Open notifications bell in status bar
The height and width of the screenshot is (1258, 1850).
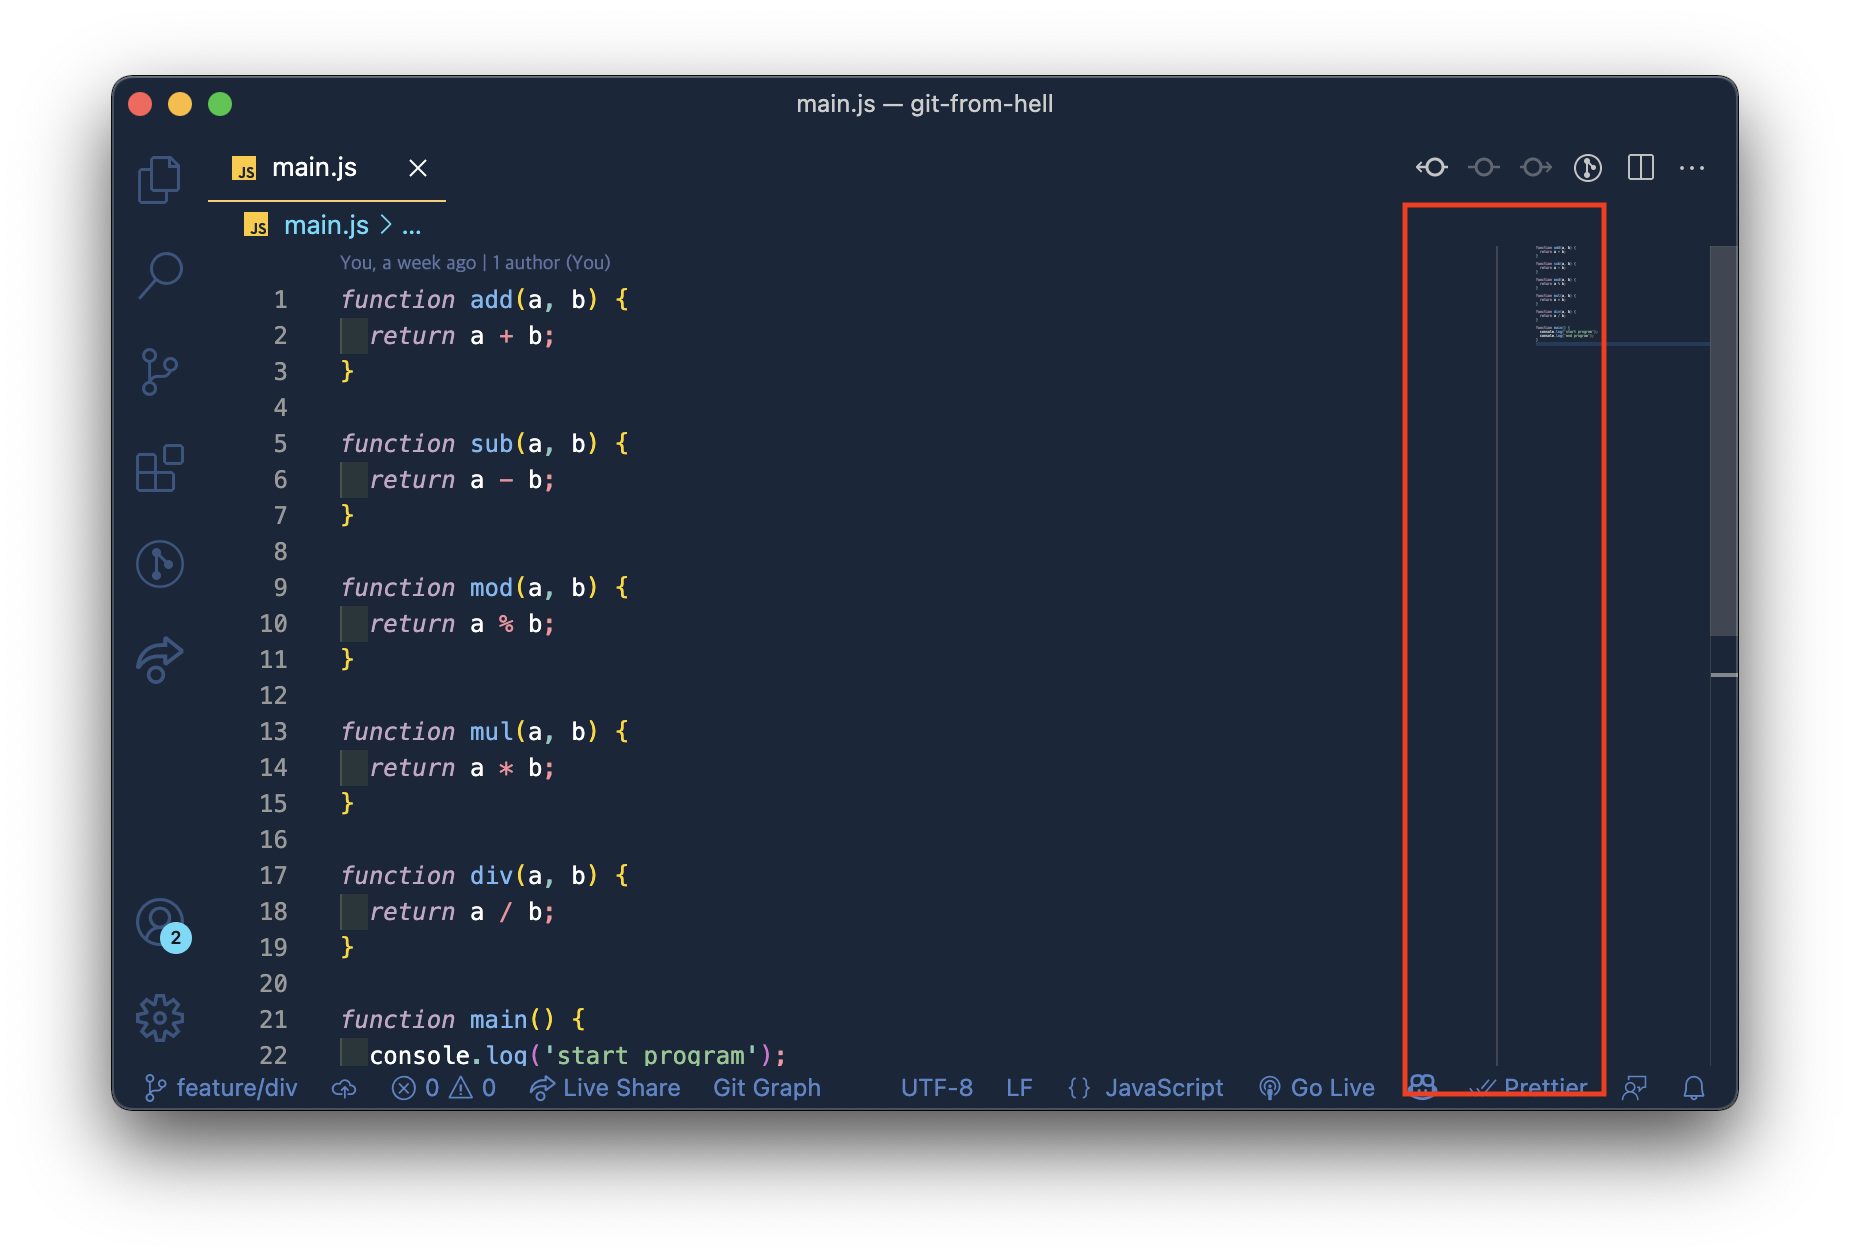tap(1694, 1088)
